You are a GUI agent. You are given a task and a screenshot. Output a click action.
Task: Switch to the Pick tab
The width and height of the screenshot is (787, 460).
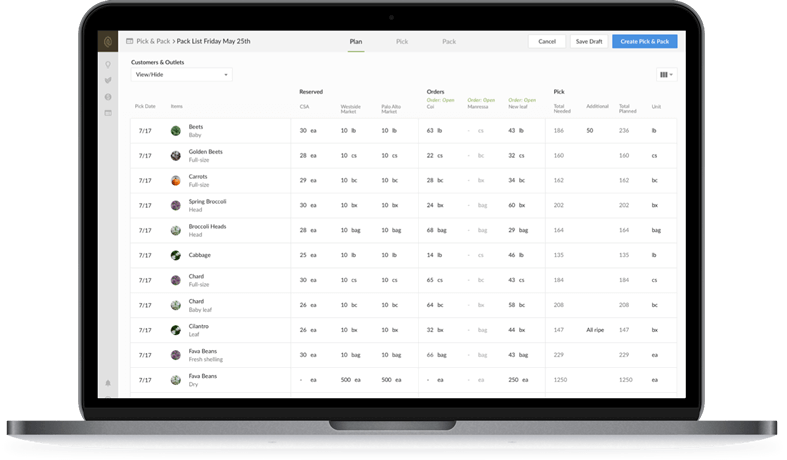point(402,42)
